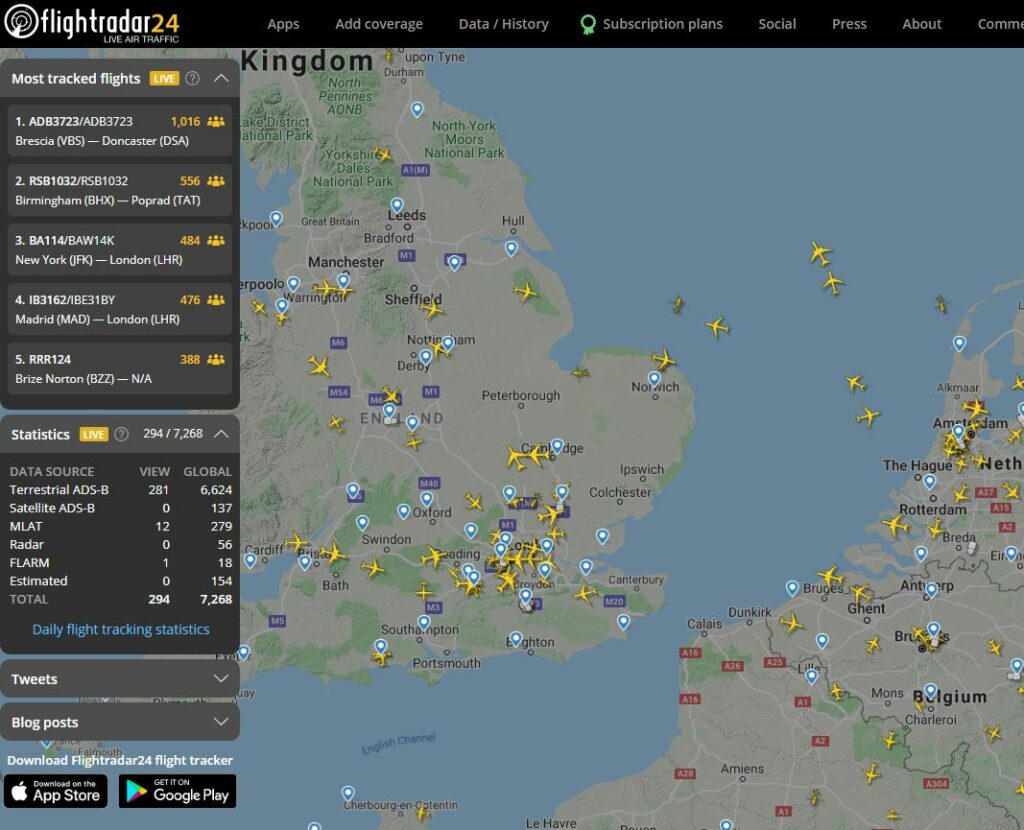Open the About menu
This screenshot has height=830, width=1024.
(x=921, y=24)
